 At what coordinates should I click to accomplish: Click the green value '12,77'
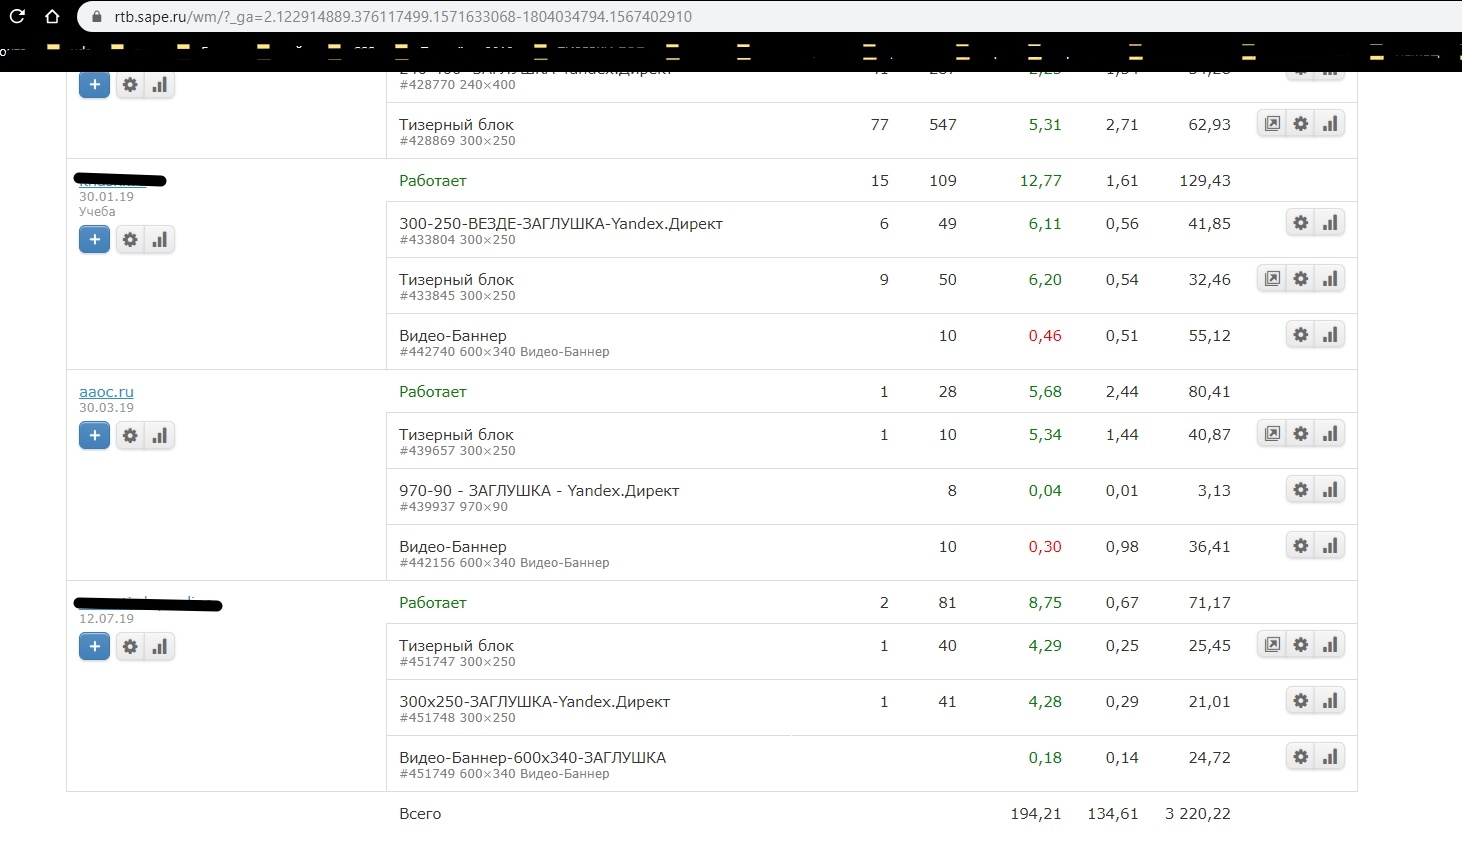1041,181
